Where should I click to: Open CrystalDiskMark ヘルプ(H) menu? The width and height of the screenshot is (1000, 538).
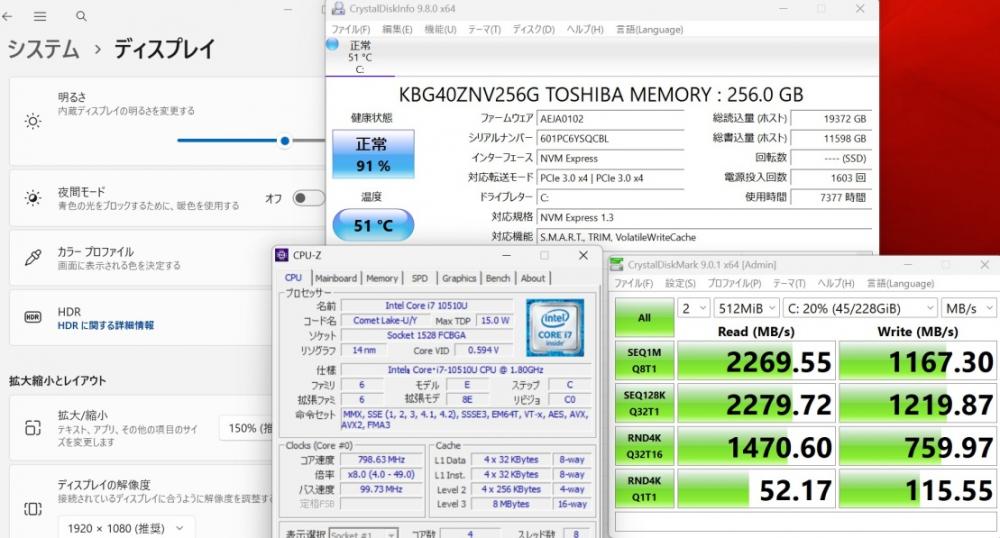point(835,283)
